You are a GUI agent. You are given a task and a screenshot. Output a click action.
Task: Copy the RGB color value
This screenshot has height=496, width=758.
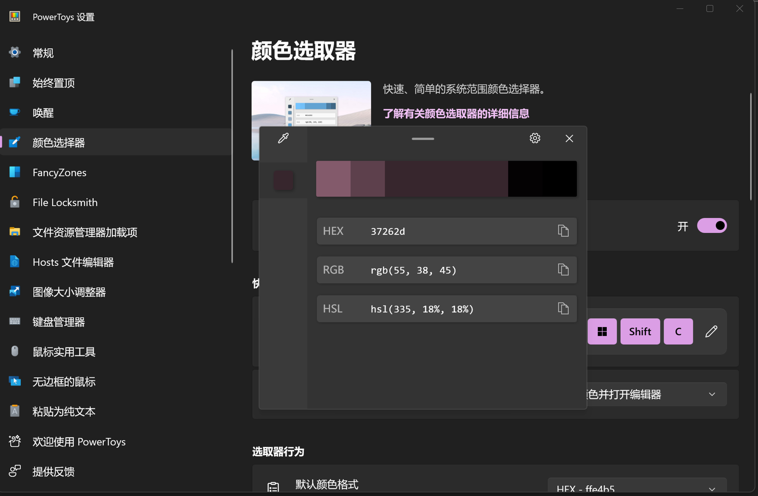coord(563,270)
